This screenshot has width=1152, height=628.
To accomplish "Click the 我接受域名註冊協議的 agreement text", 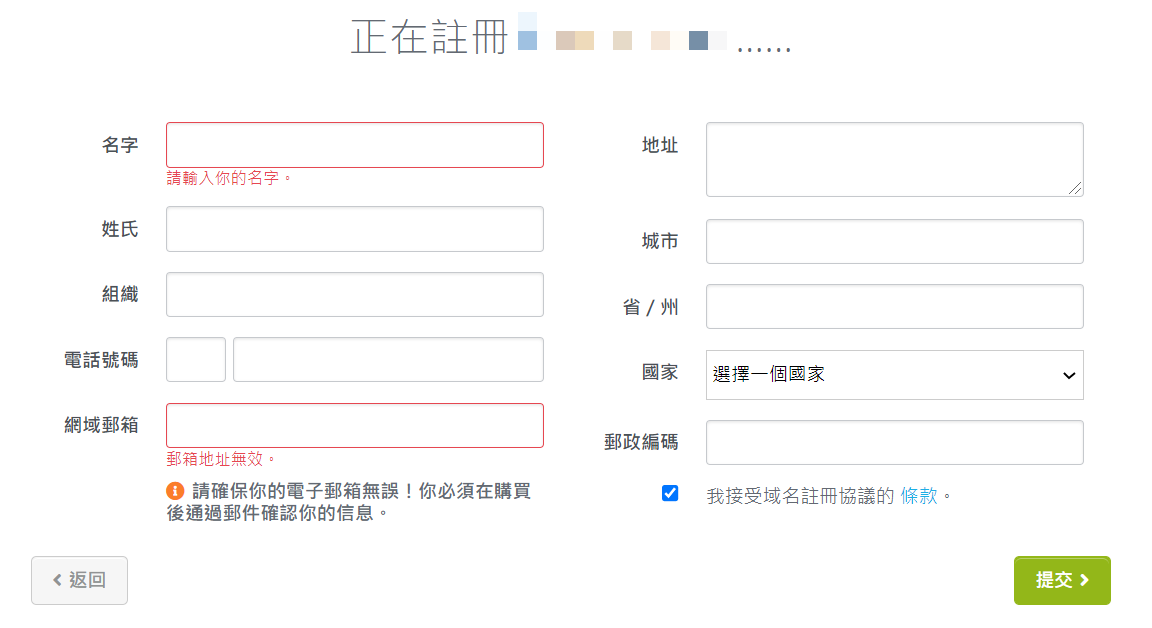I will click(800, 496).
